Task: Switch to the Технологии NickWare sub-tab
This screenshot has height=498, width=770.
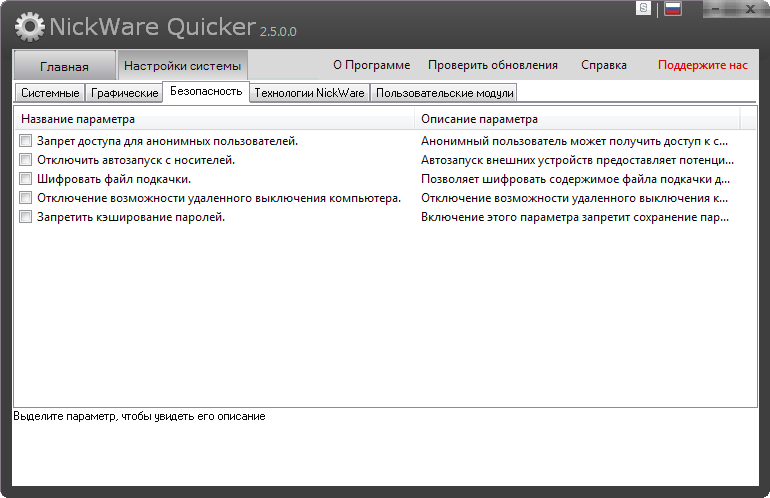Action: click(309, 93)
